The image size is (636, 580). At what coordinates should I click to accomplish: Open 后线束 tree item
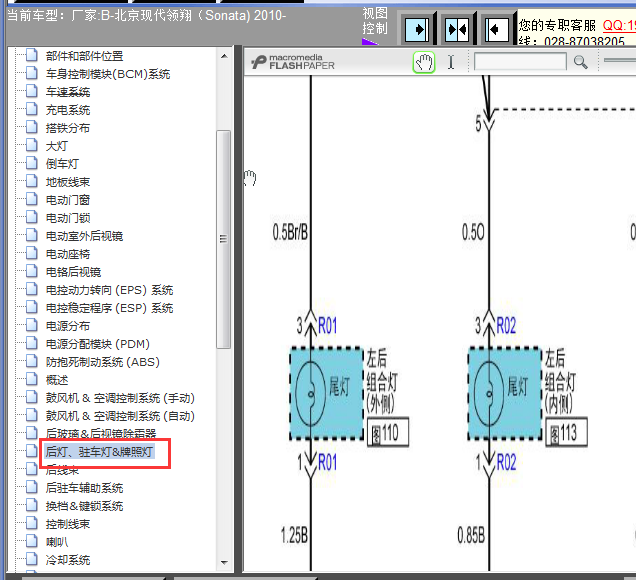click(x=62, y=470)
